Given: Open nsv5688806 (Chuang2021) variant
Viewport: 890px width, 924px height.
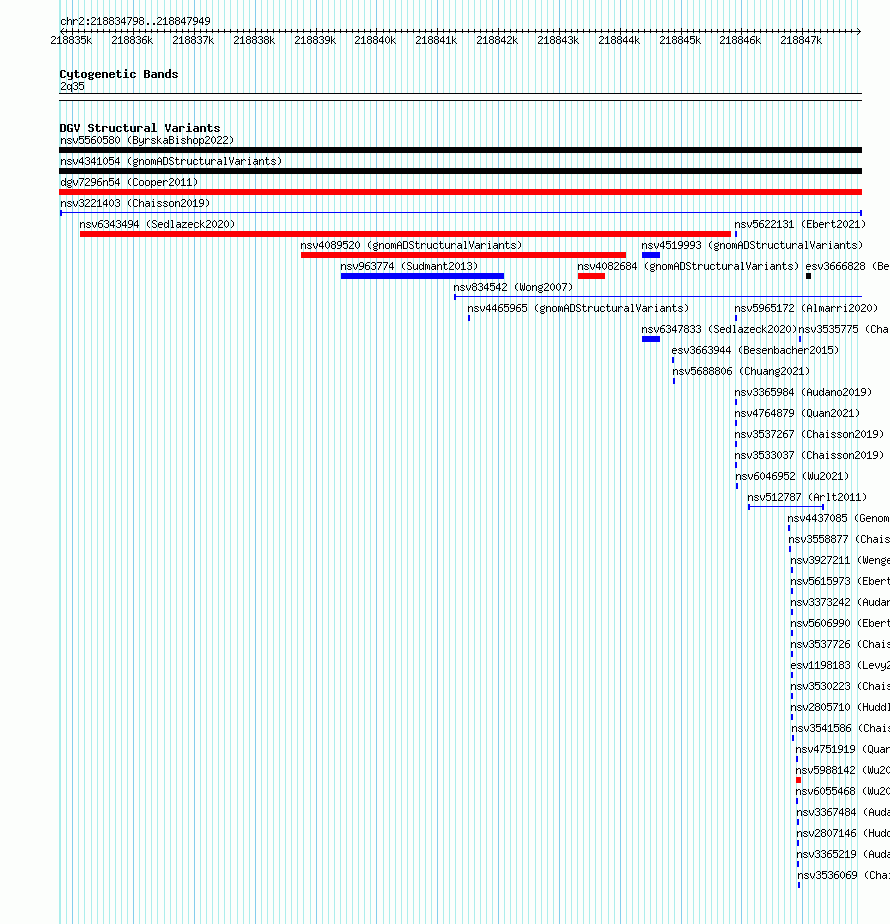Looking at the screenshot, I should pyautogui.click(x=741, y=371).
